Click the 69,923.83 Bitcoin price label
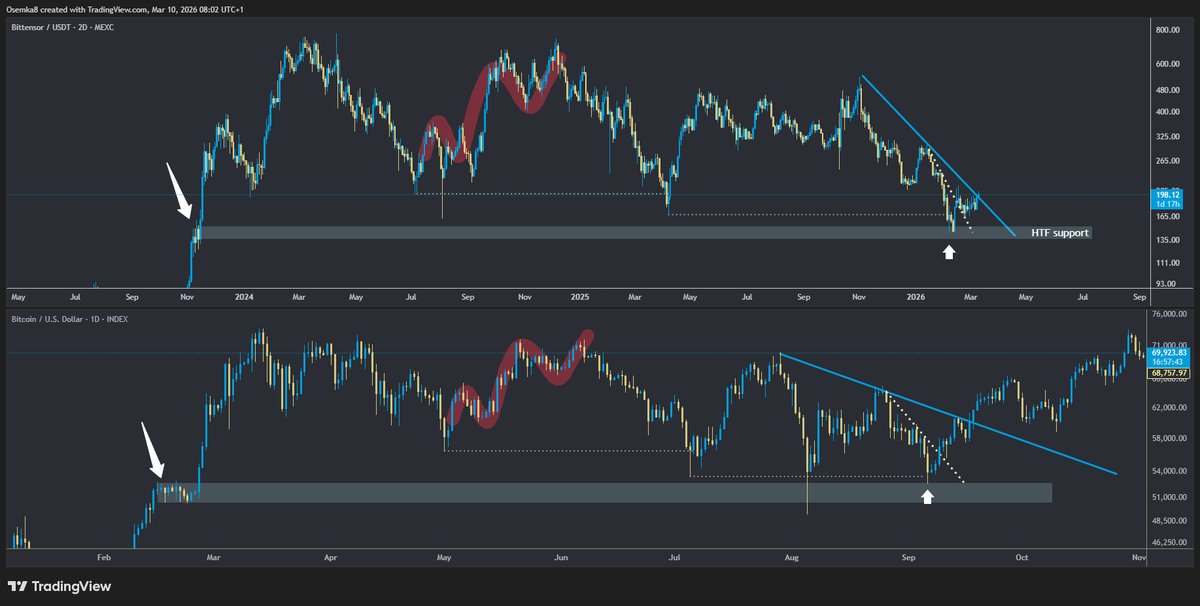This screenshot has height=606, width=1200. coord(1168,352)
